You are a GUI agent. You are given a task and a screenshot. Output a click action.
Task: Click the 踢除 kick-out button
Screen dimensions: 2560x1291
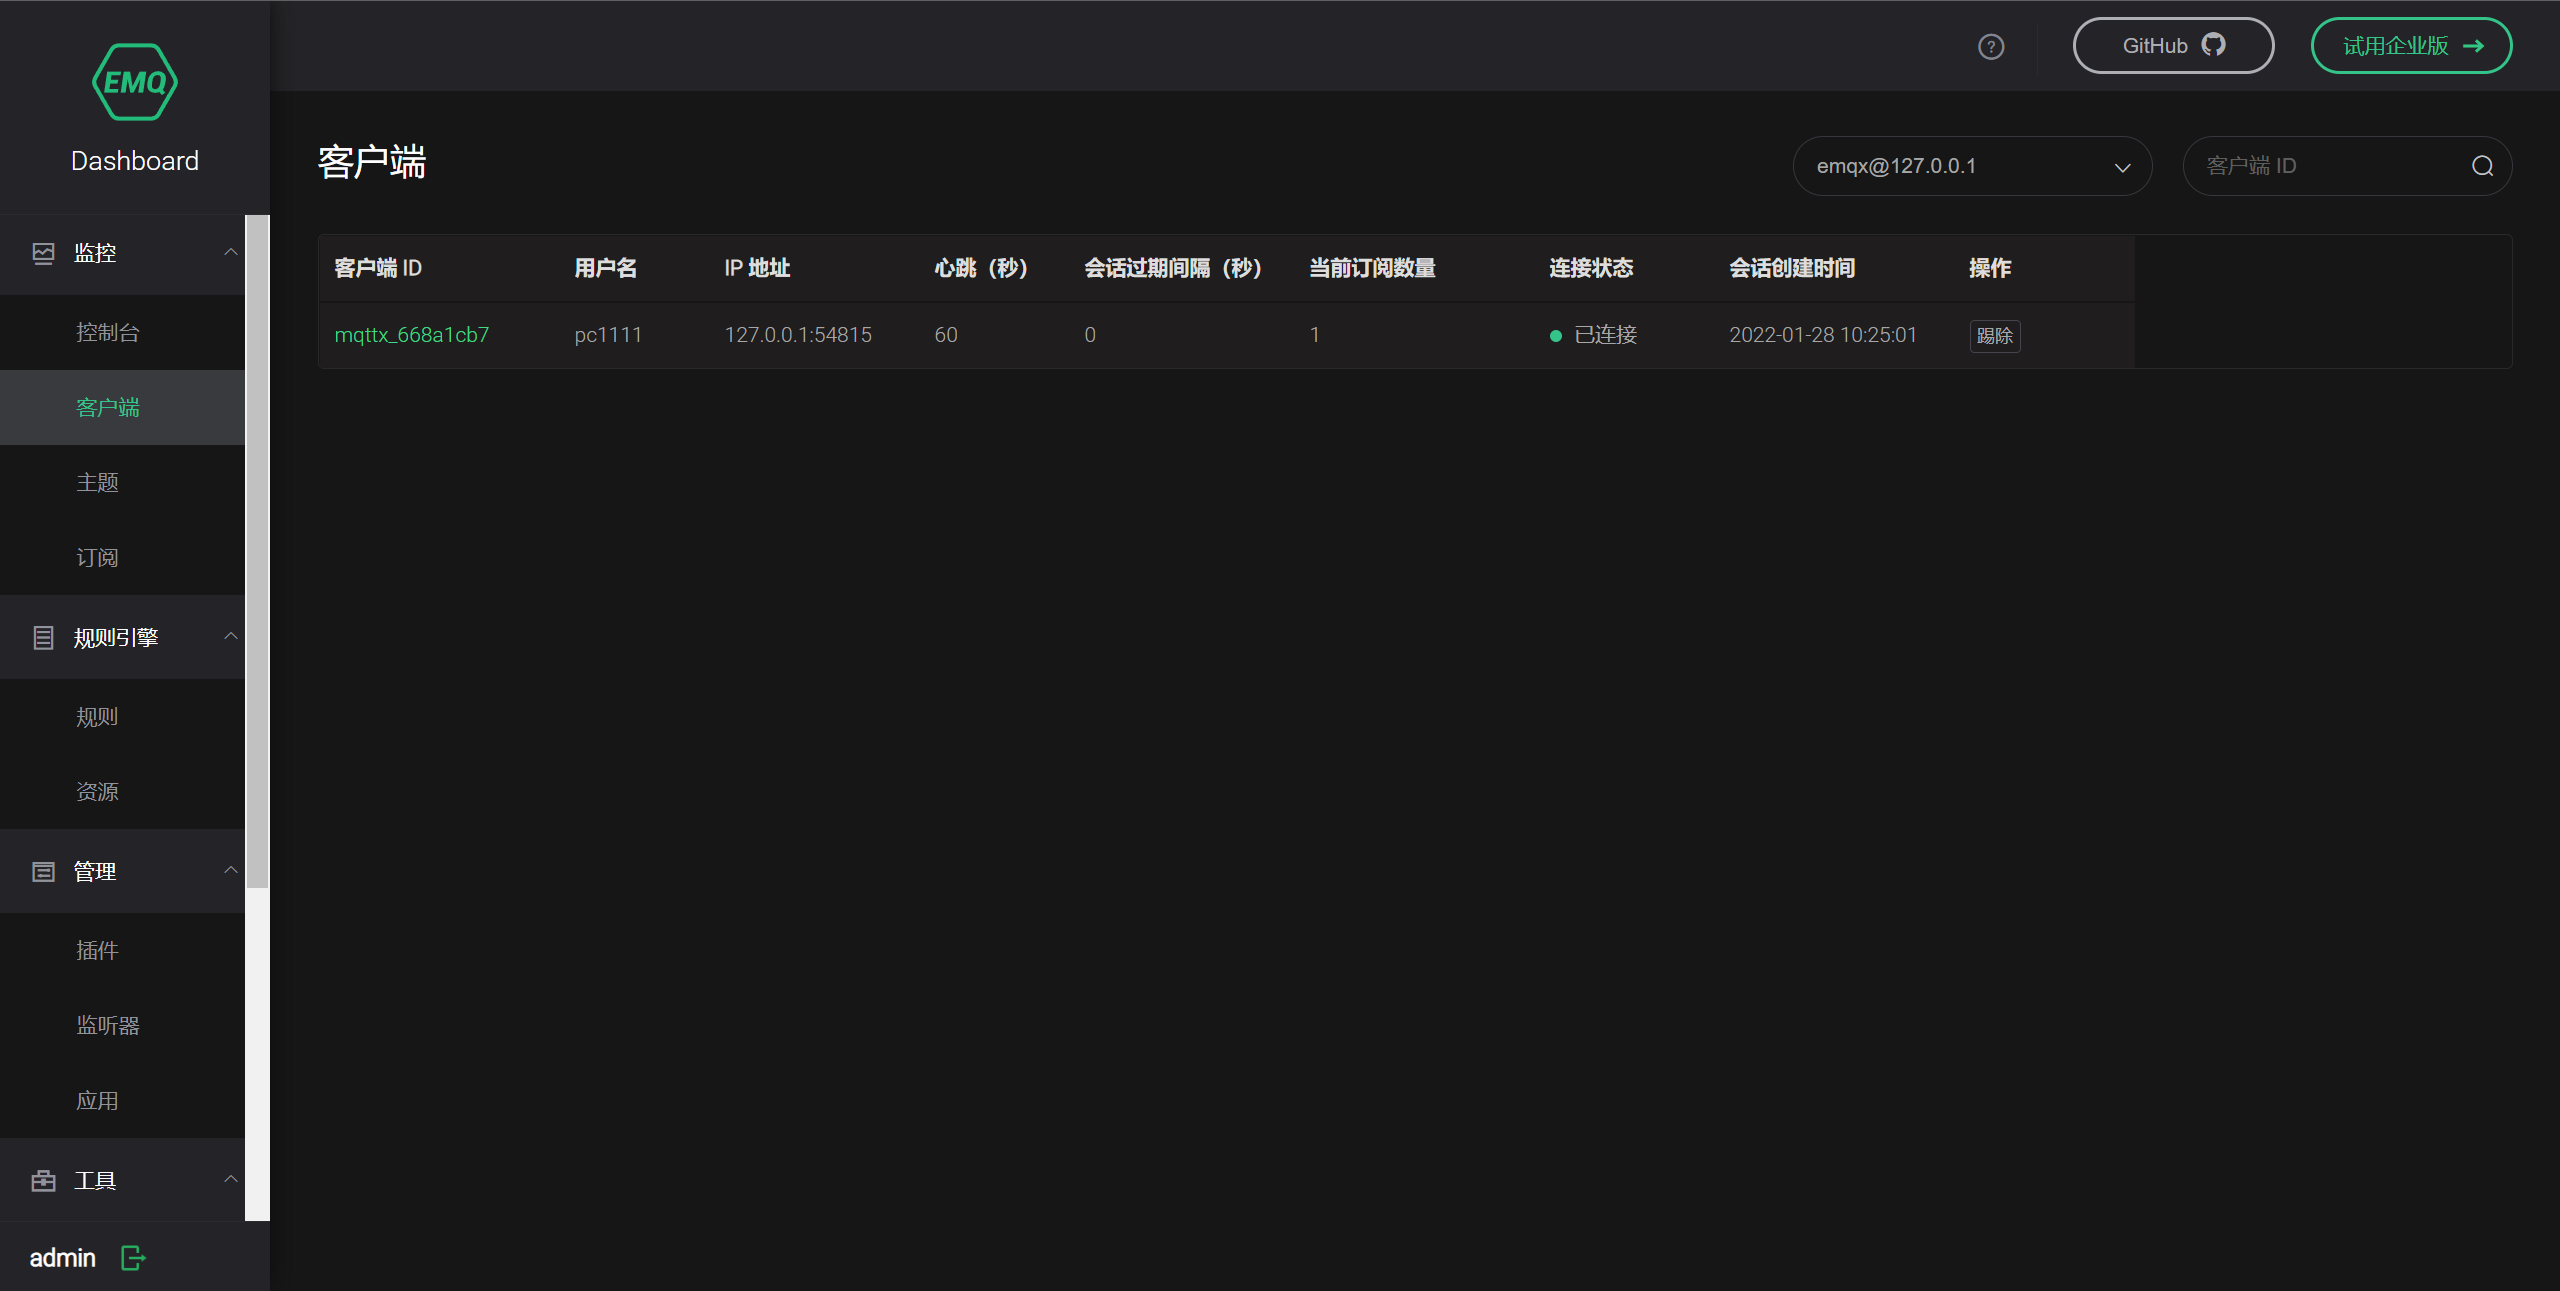[x=1994, y=336]
